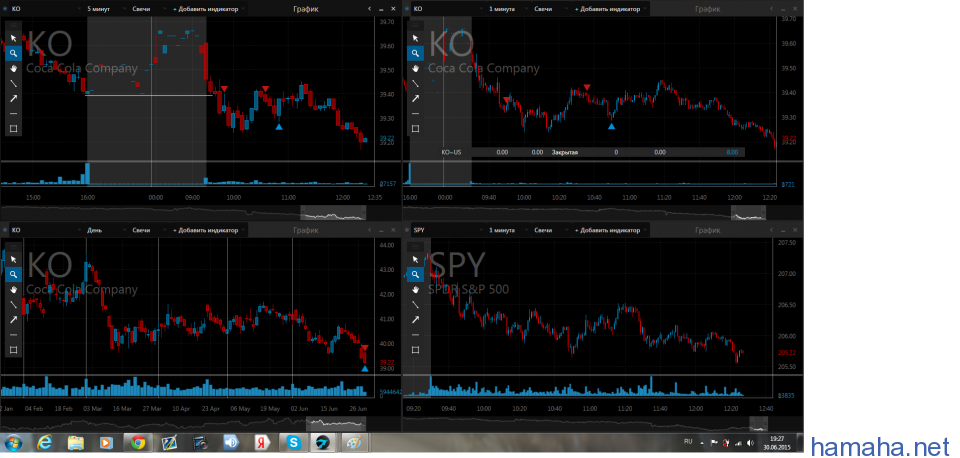Select arrow drawing tool in KO 1-minute chart

(416, 98)
